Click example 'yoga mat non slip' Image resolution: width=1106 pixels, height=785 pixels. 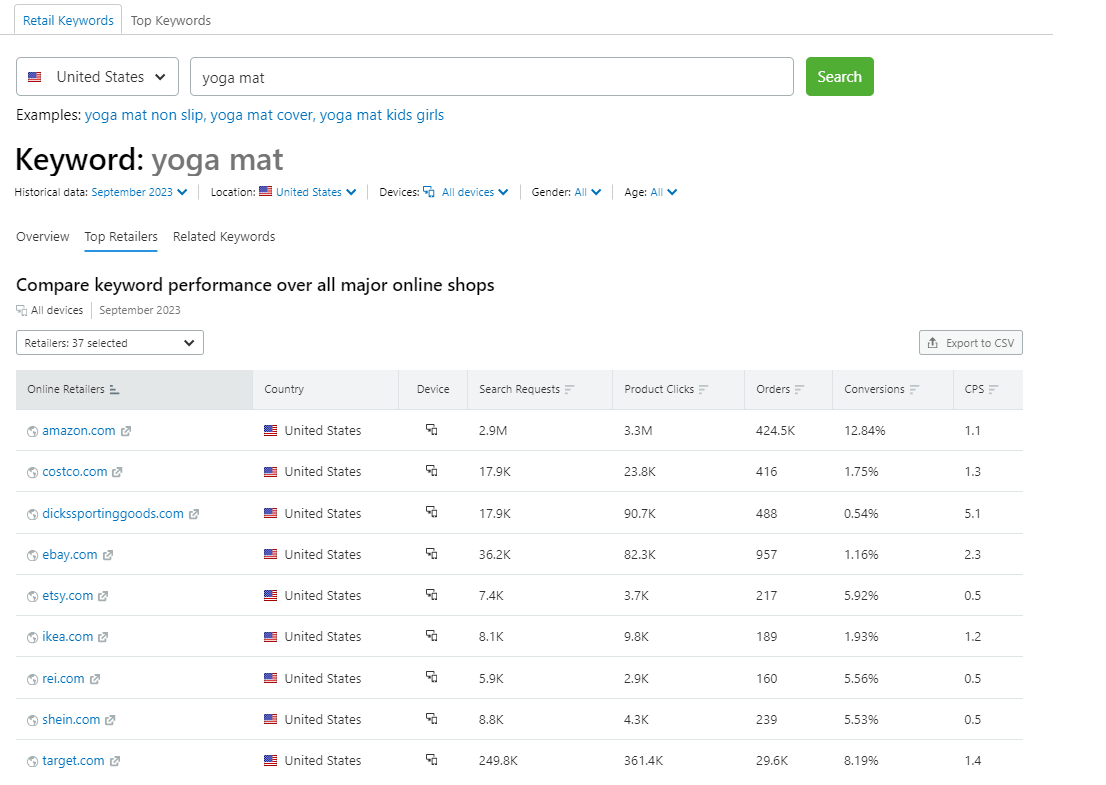pos(144,115)
